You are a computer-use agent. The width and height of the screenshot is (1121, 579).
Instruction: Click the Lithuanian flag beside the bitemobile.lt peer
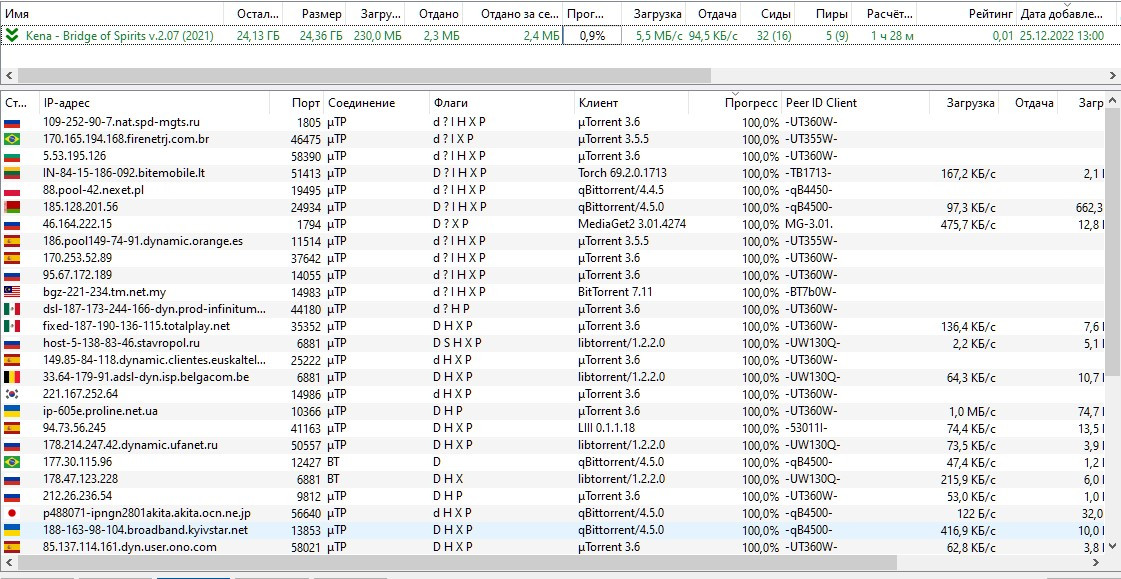(13, 173)
